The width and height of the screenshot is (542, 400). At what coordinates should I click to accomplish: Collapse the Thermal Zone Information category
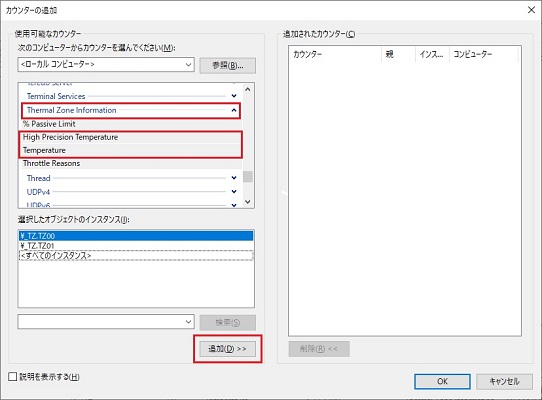(234, 110)
